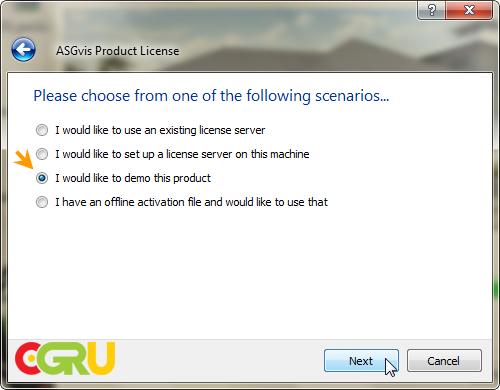
Task: Dismiss the wizard with Cancel button
Action: (x=444, y=361)
